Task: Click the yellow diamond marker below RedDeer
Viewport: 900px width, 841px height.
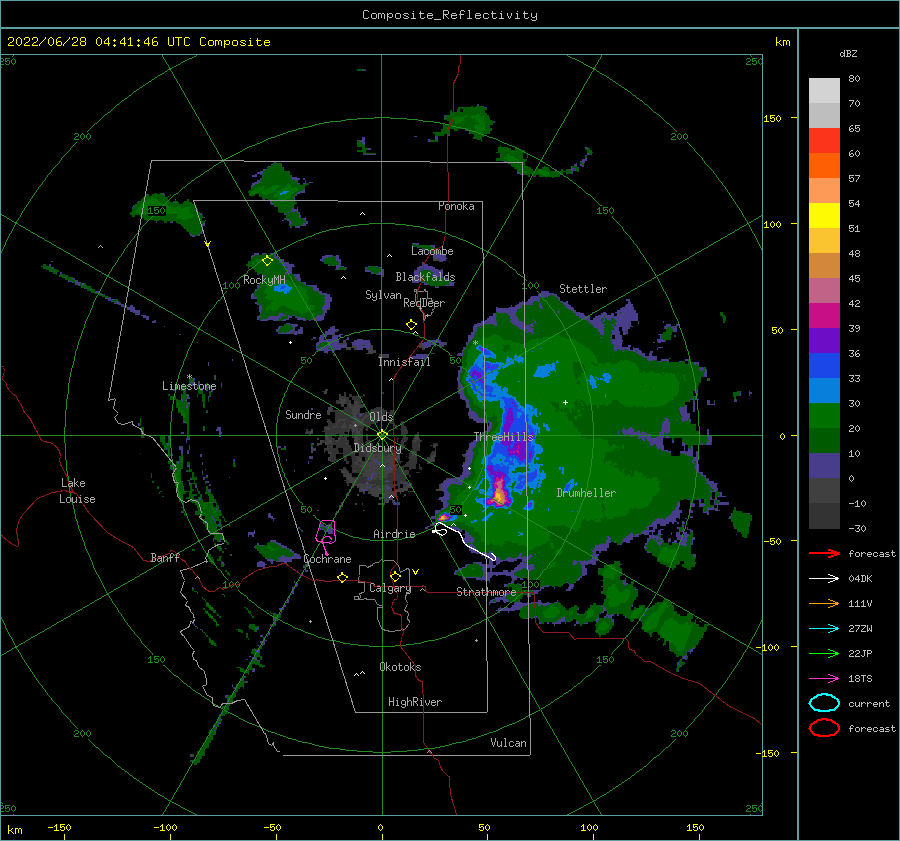Action: [x=411, y=325]
